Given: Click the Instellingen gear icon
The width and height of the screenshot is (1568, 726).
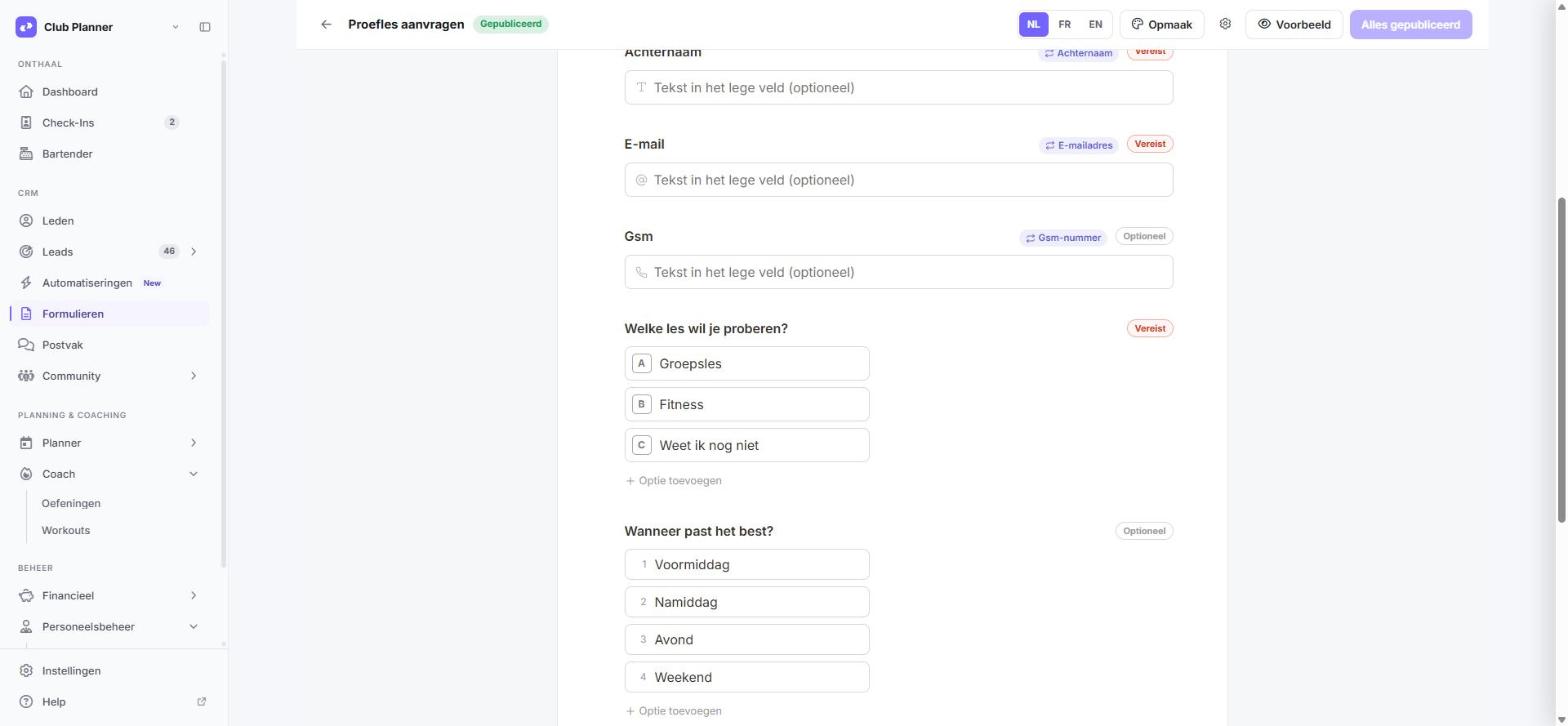Looking at the screenshot, I should pyautogui.click(x=26, y=671).
